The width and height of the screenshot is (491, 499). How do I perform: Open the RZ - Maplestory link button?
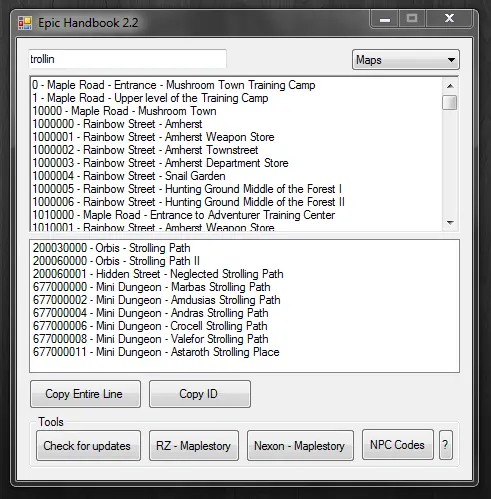(x=194, y=446)
